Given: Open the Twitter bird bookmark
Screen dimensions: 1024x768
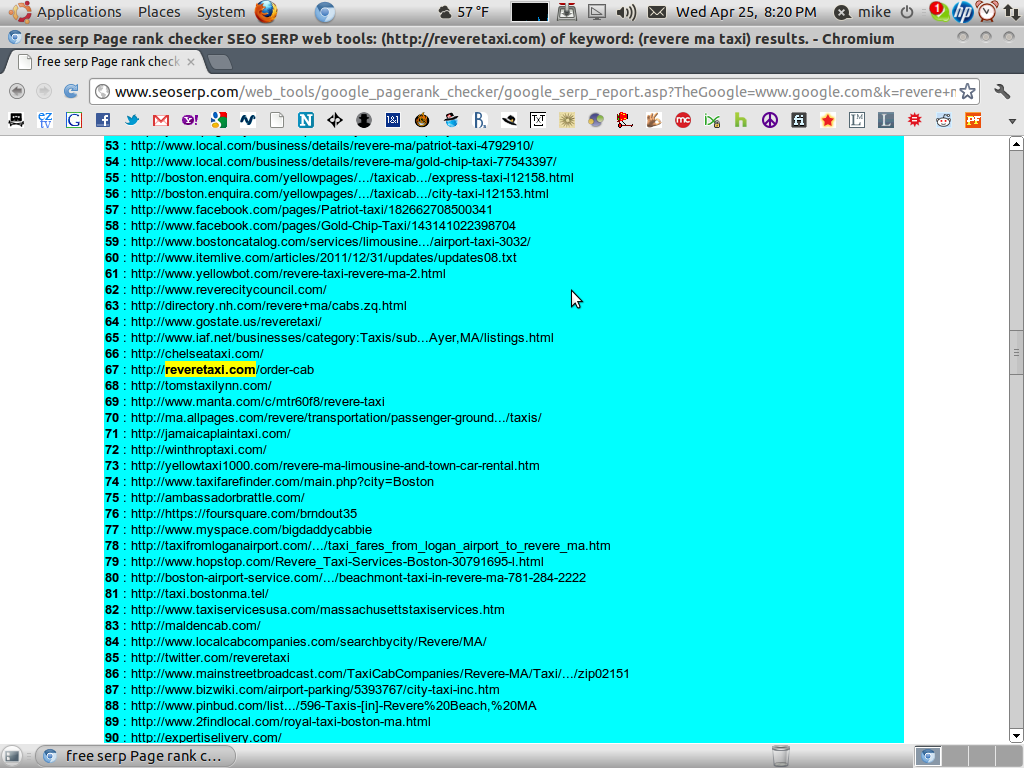Looking at the screenshot, I should [132, 120].
